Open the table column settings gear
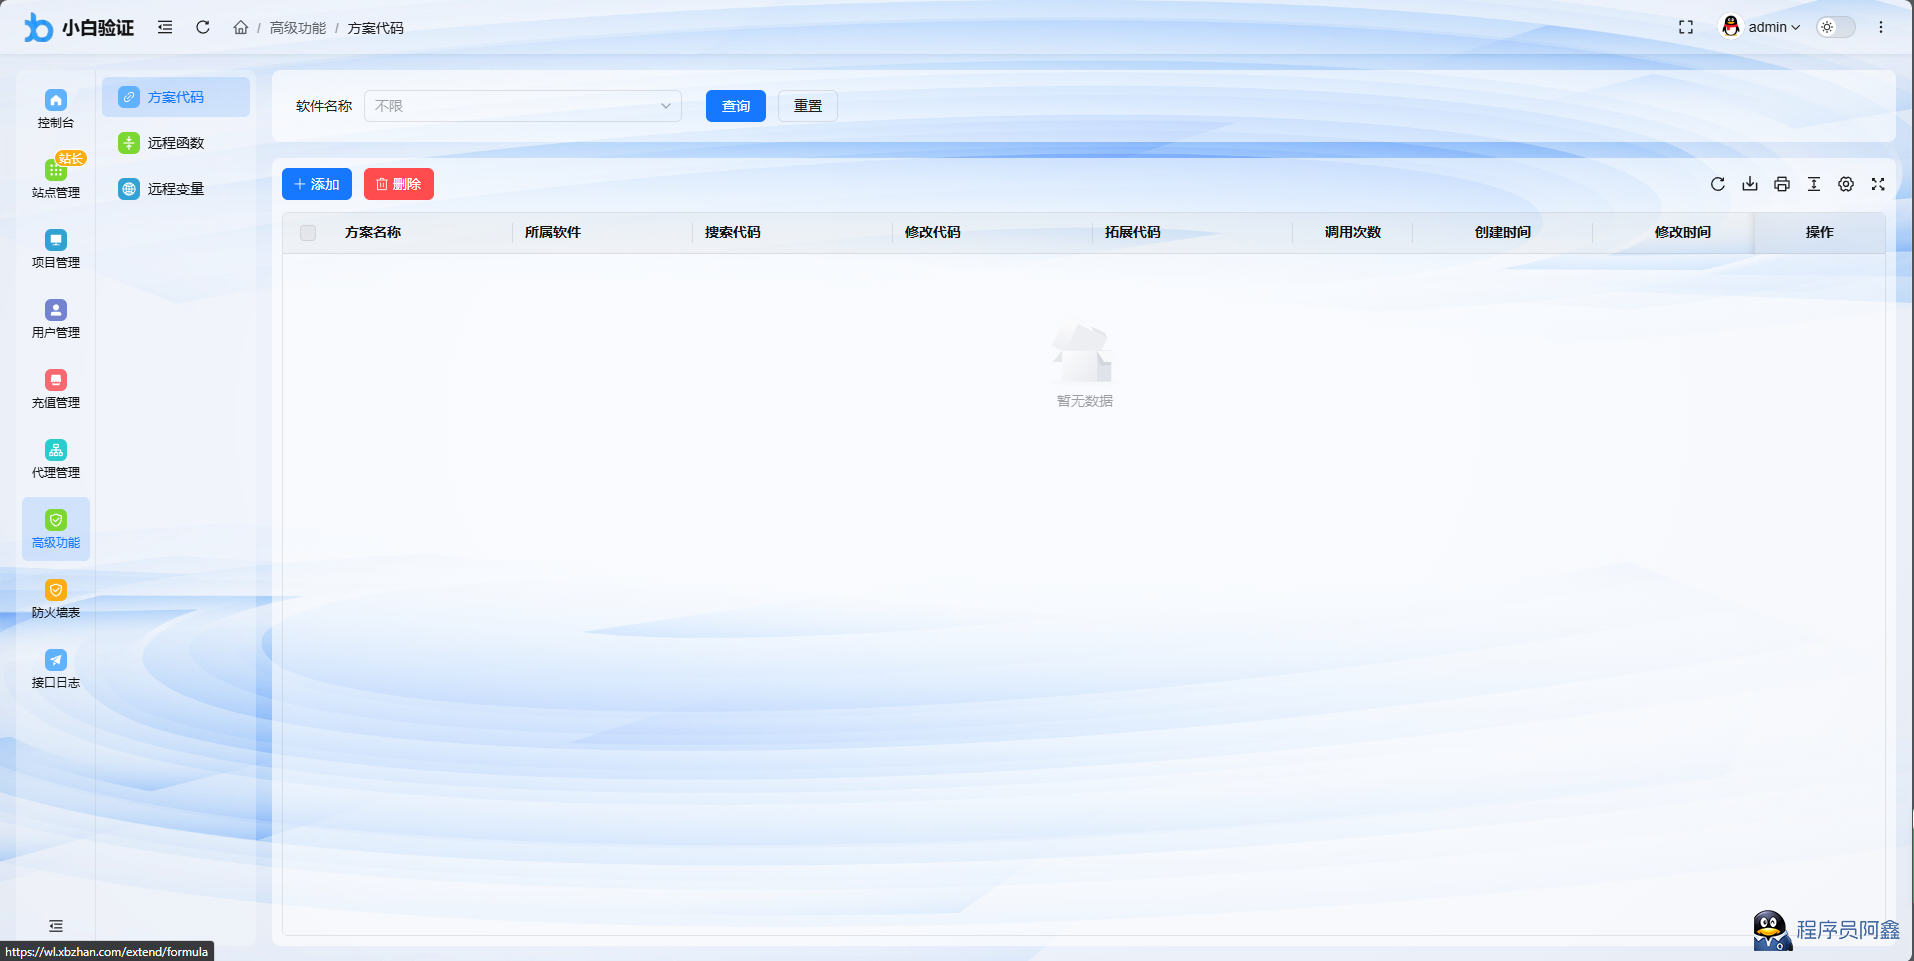 point(1845,184)
